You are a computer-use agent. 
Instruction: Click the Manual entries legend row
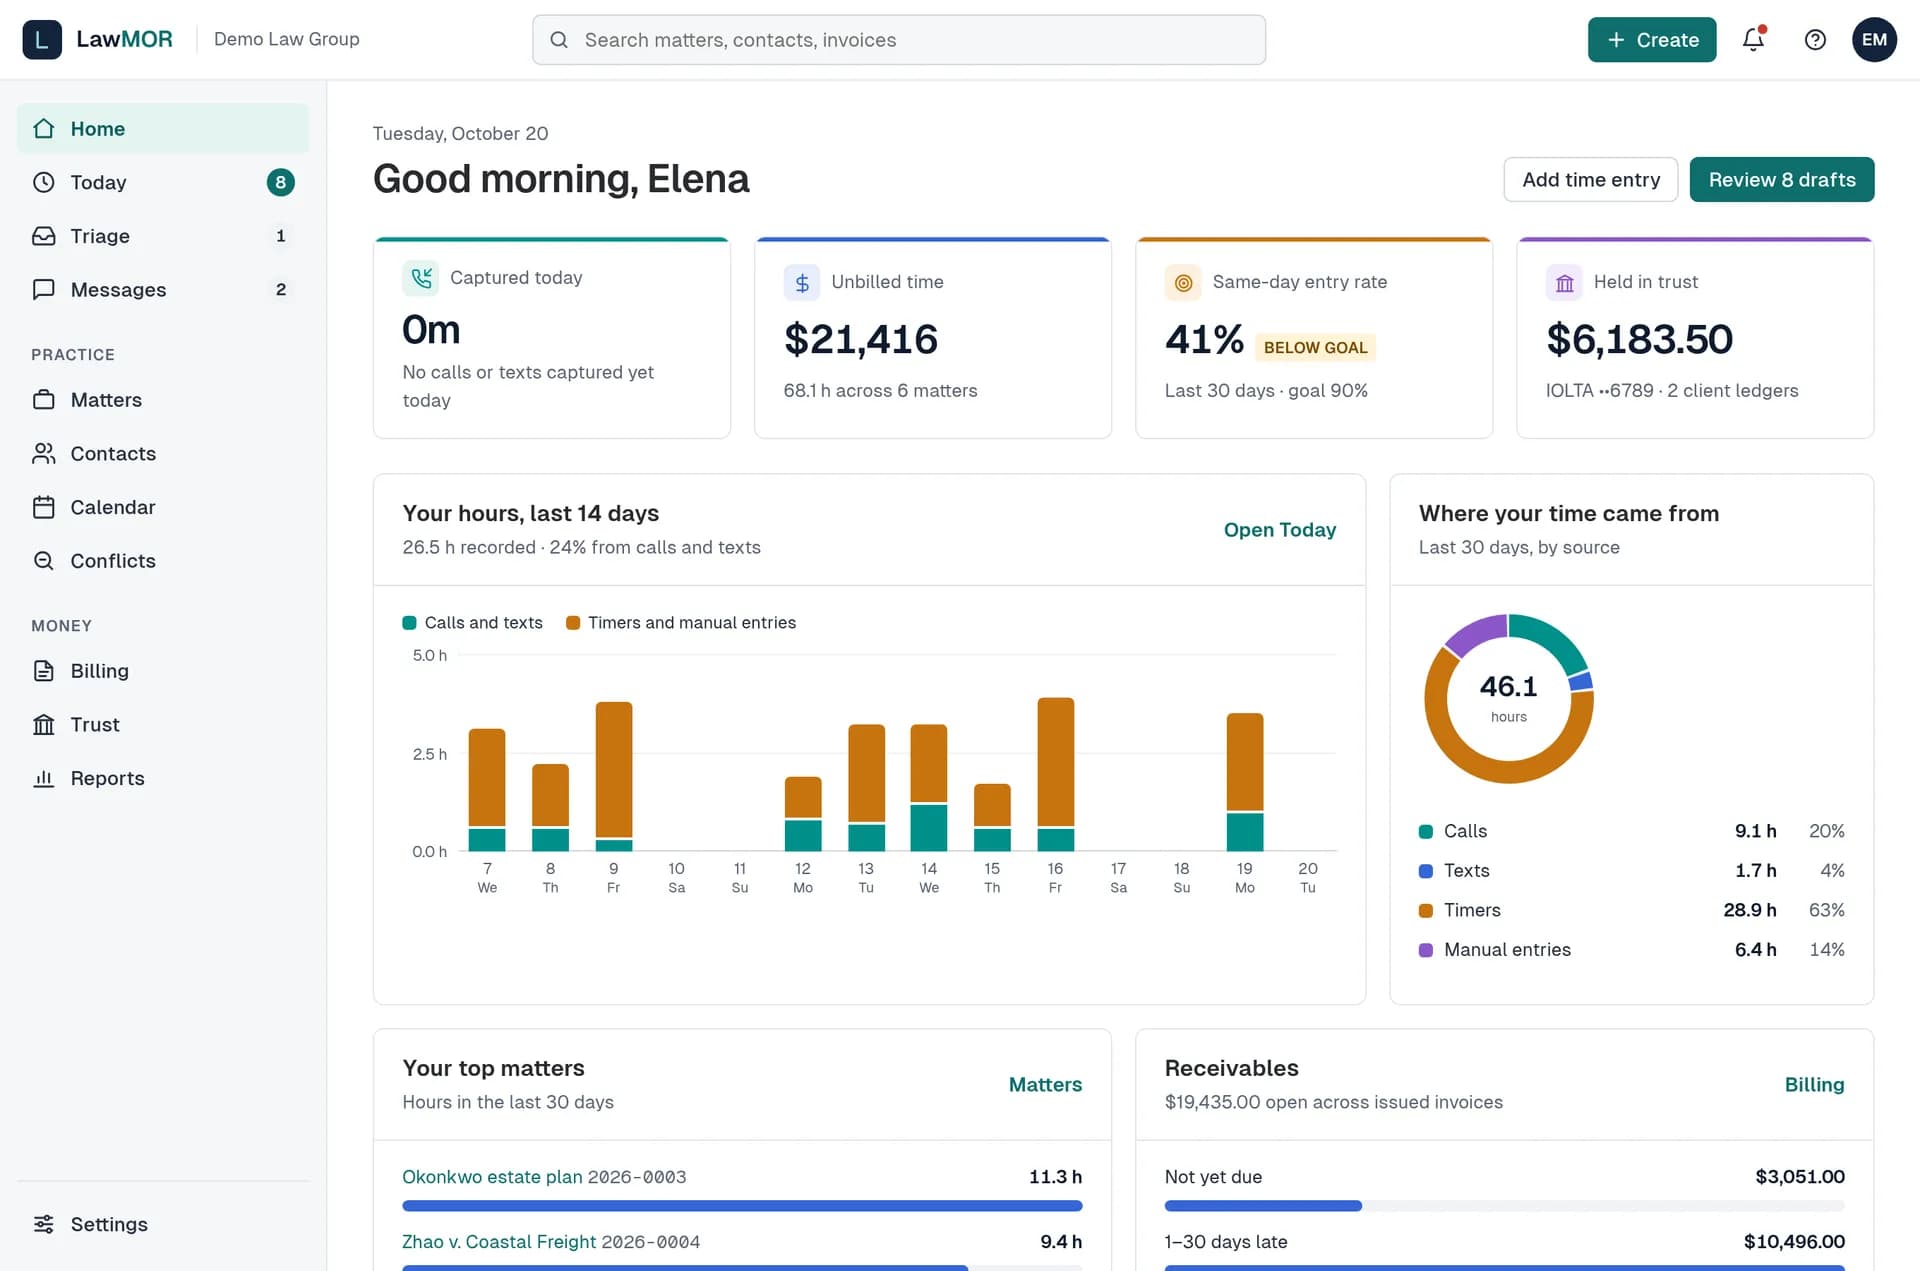1631,950
